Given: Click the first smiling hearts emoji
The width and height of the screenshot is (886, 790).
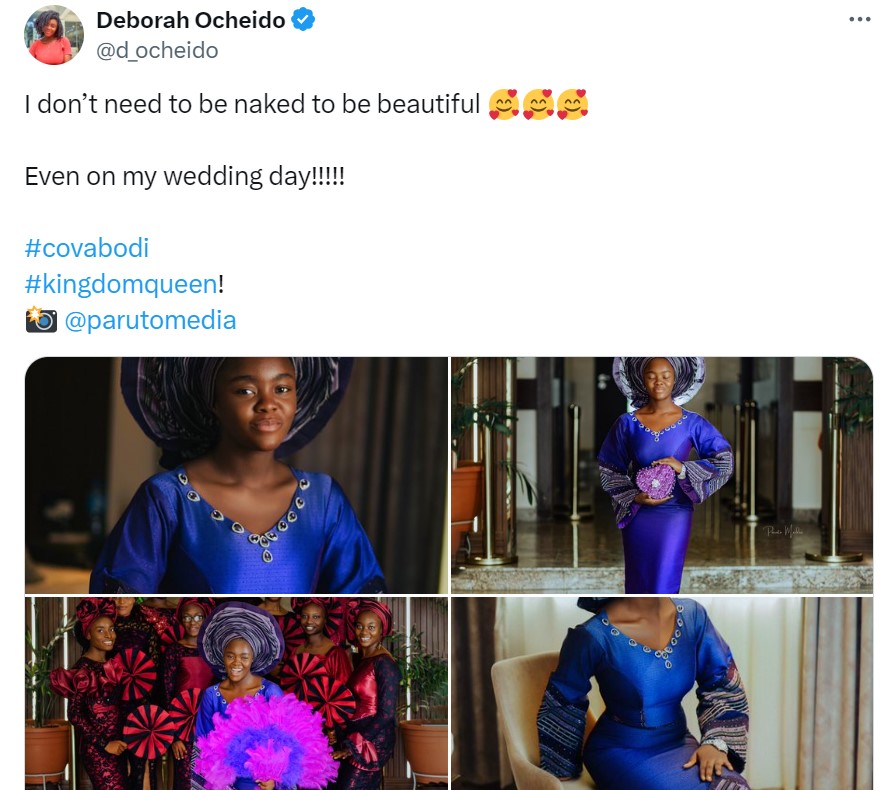Looking at the screenshot, I should pos(504,104).
